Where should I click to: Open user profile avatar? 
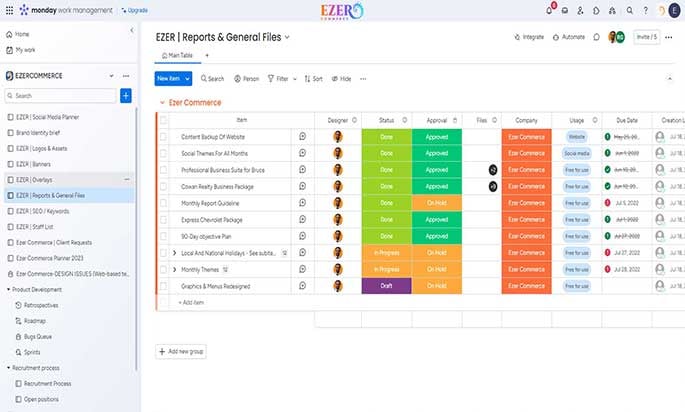click(x=675, y=10)
